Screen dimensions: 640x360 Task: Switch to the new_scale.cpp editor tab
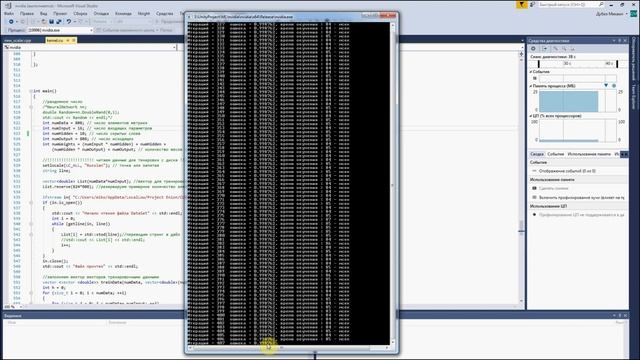click(18, 40)
